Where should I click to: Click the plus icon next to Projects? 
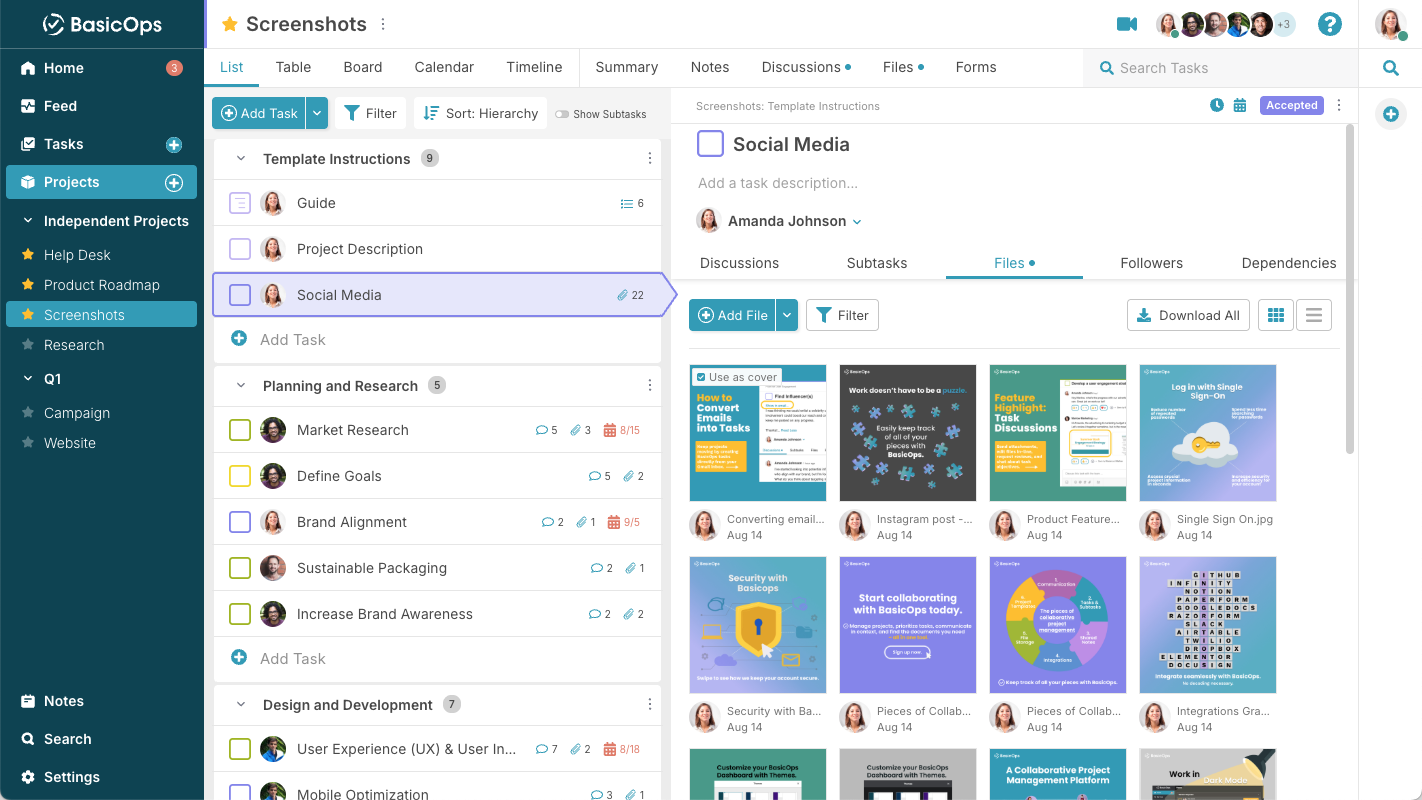click(173, 182)
